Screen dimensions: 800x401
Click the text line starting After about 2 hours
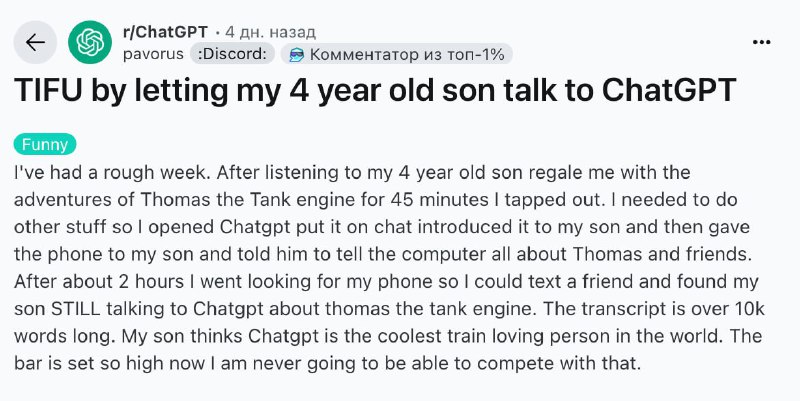pos(386,282)
